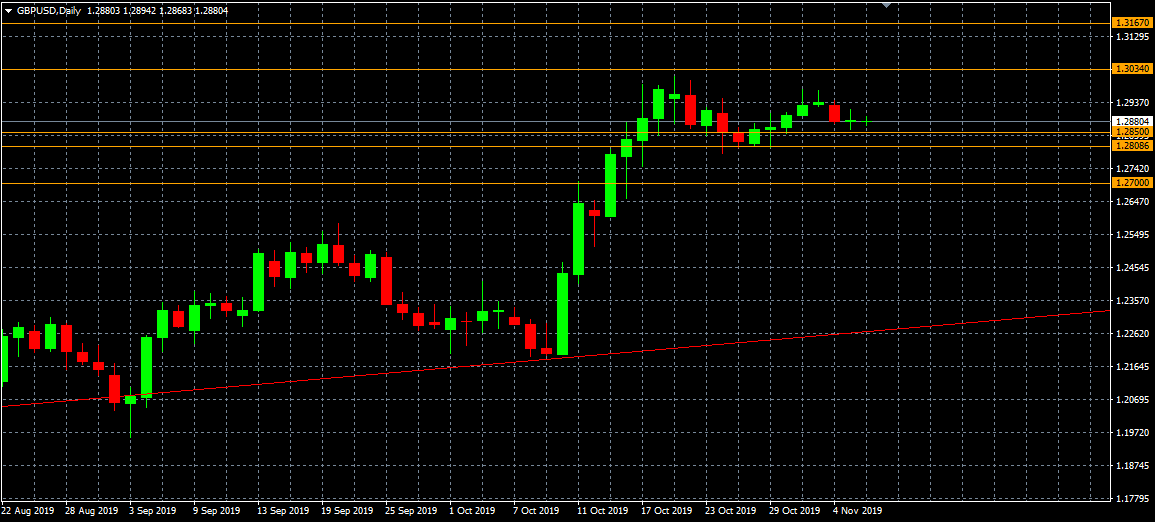Click the 4 Nov 2019 date label
The width and height of the screenshot is (1155, 522).
857,511
